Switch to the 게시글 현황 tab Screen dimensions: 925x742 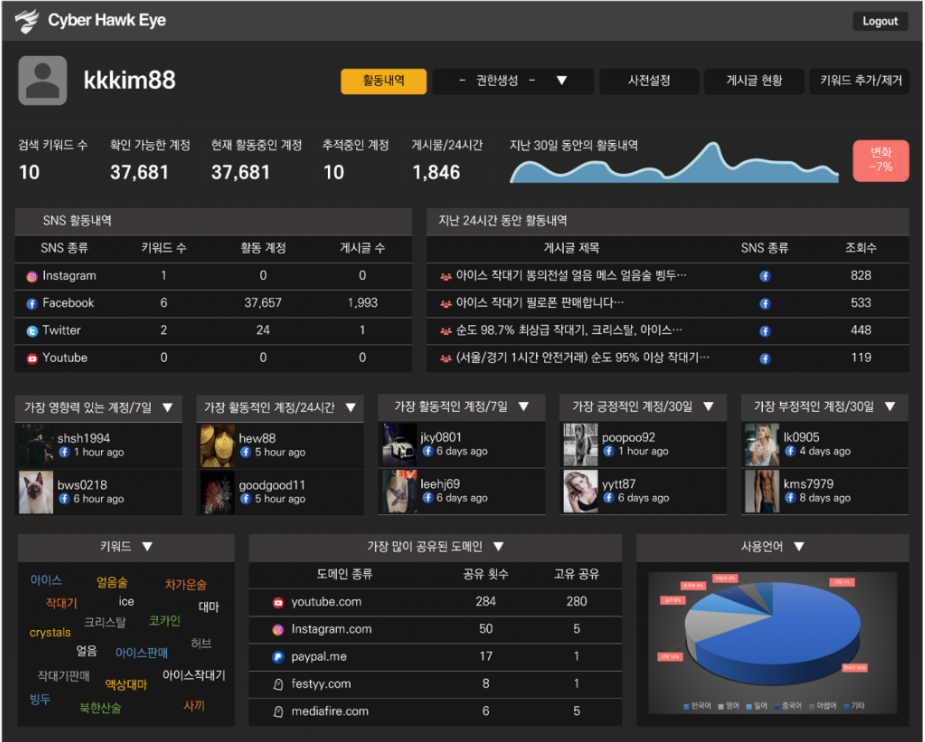[x=754, y=81]
